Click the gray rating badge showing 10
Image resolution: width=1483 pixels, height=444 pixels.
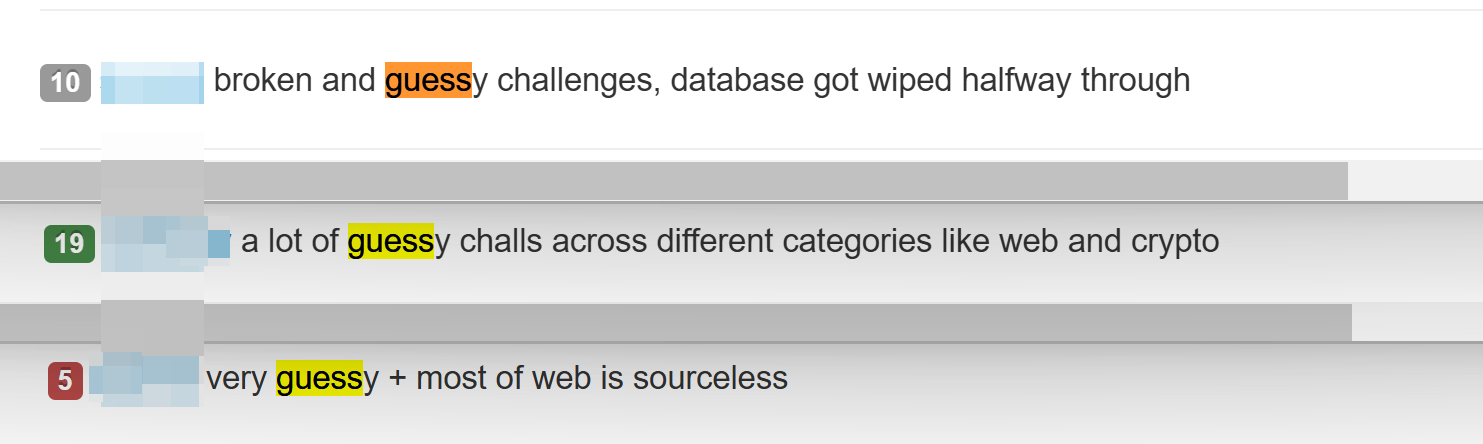click(65, 82)
